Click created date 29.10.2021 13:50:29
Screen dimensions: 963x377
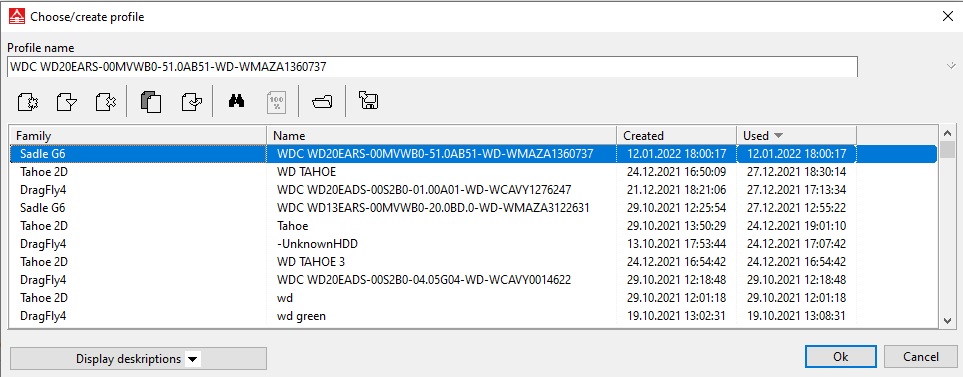point(677,226)
